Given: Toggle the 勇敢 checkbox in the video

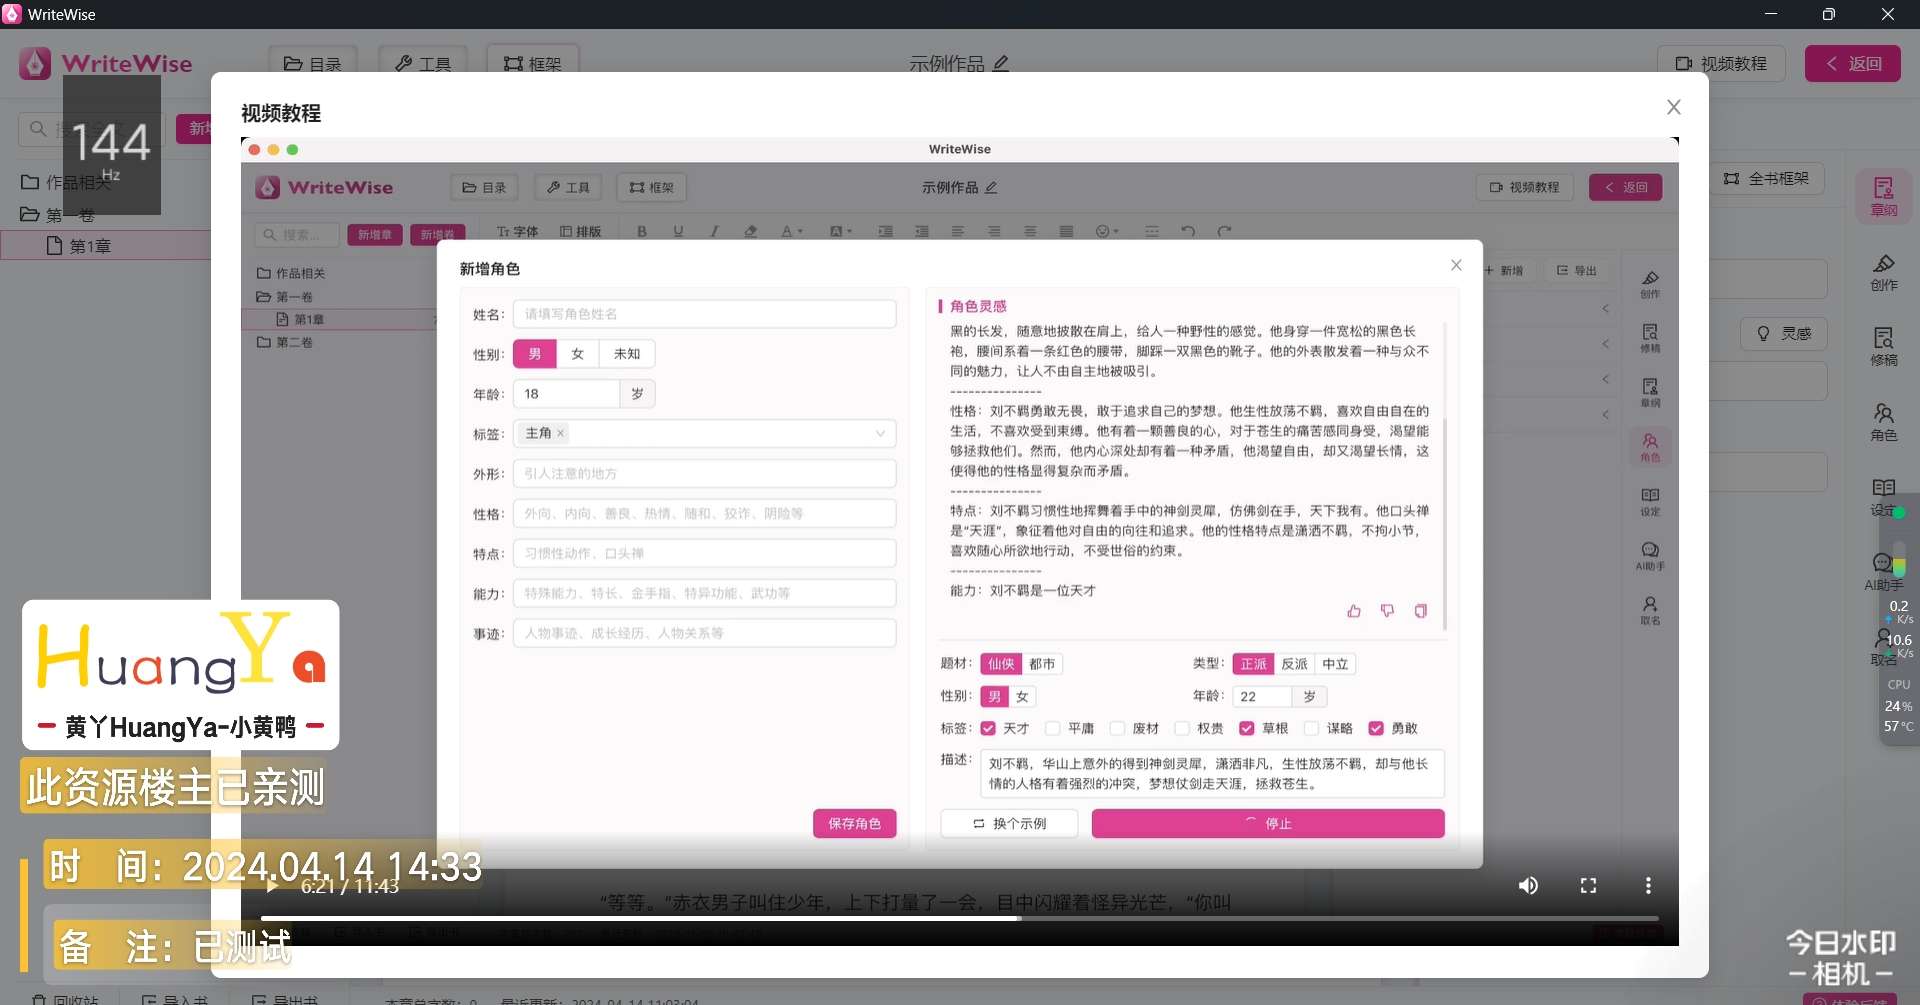Looking at the screenshot, I should [x=1376, y=728].
